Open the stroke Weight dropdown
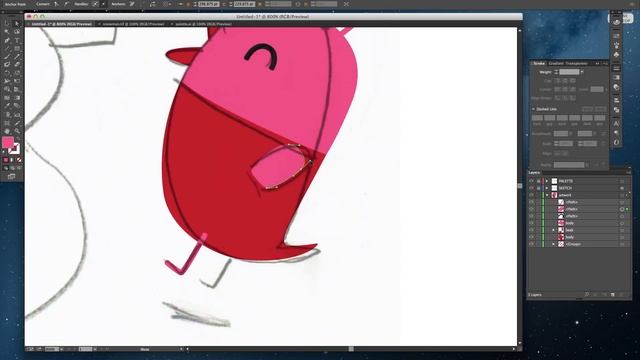The width and height of the screenshot is (640, 360). (582, 72)
